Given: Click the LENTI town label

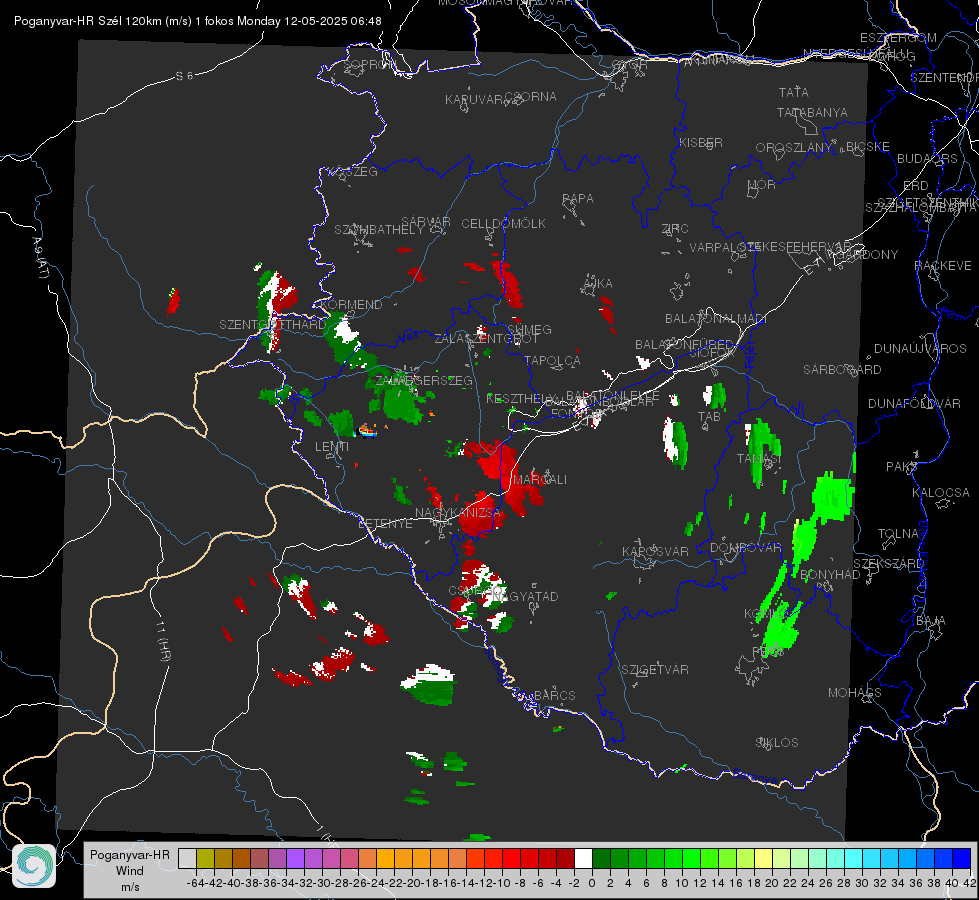Looking at the screenshot, I should 332,447.
